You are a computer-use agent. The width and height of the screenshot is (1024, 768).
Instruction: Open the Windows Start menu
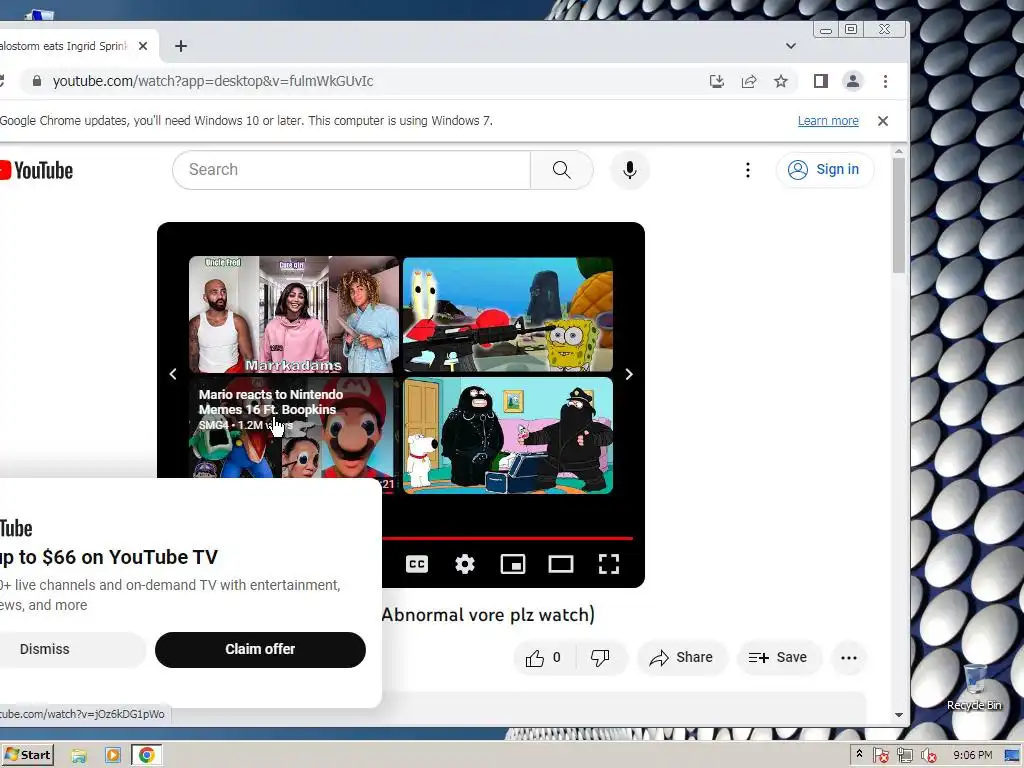pyautogui.click(x=27, y=755)
